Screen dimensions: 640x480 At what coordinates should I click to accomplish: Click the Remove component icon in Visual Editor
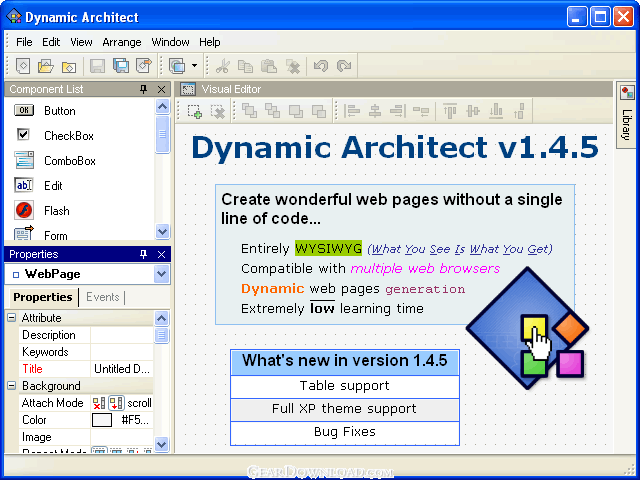pos(218,111)
